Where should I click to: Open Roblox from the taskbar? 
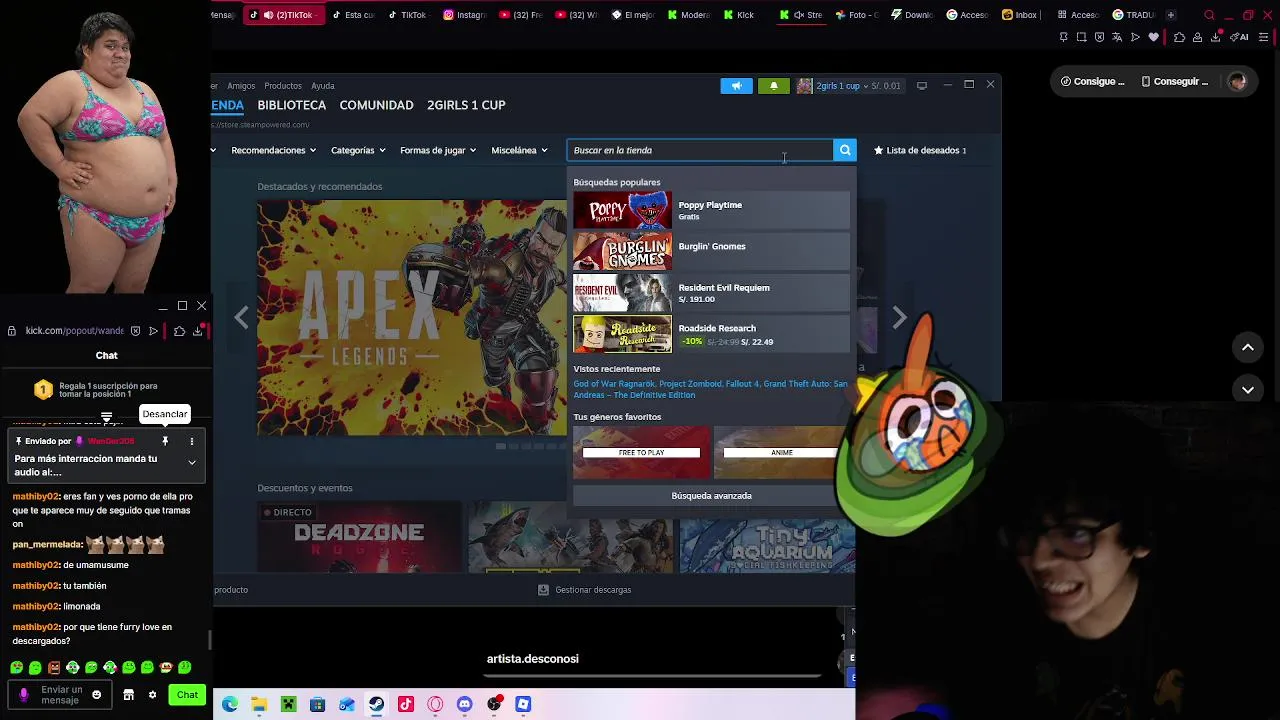pos(523,704)
